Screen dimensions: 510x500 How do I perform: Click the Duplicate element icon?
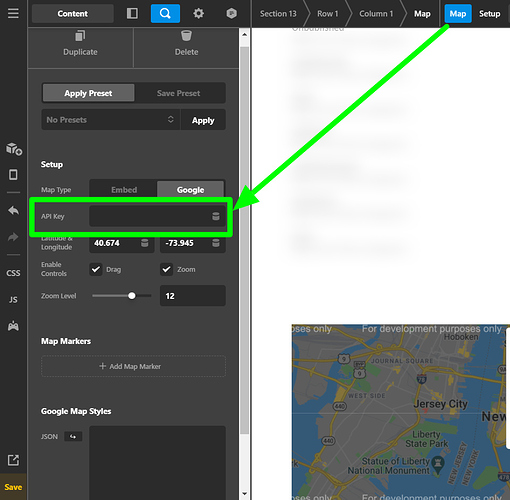point(80,36)
